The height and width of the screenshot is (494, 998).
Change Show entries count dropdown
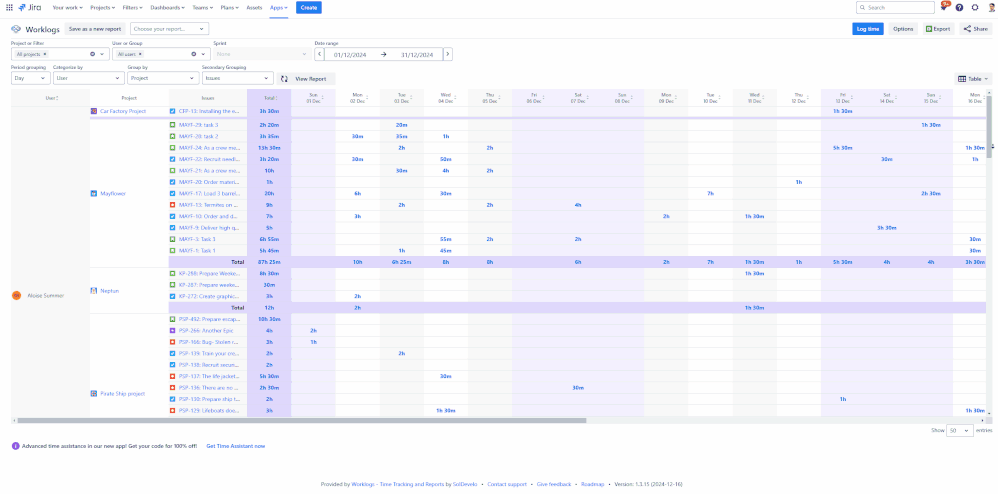[x=960, y=430]
